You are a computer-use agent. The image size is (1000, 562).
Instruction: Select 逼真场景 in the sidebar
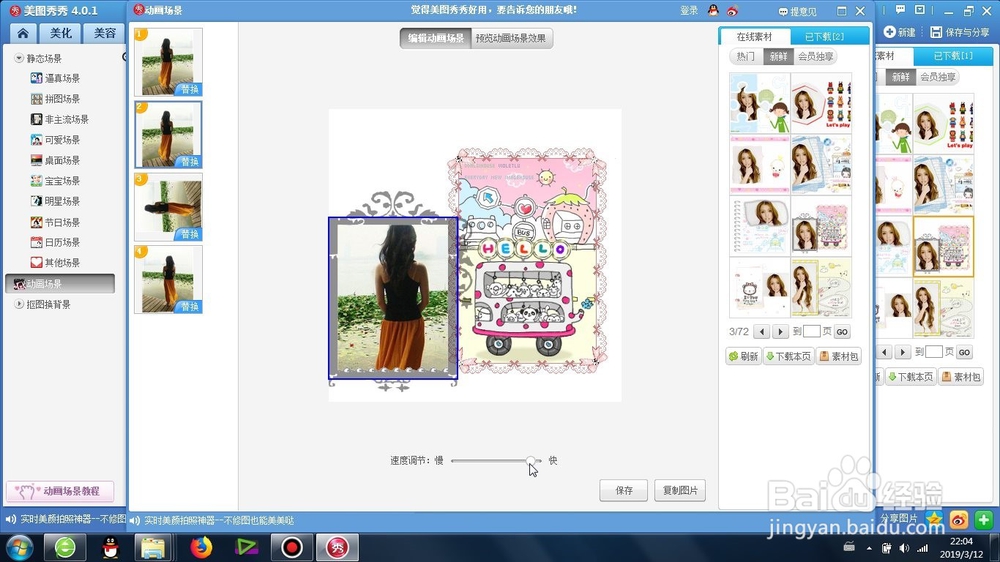[55, 78]
